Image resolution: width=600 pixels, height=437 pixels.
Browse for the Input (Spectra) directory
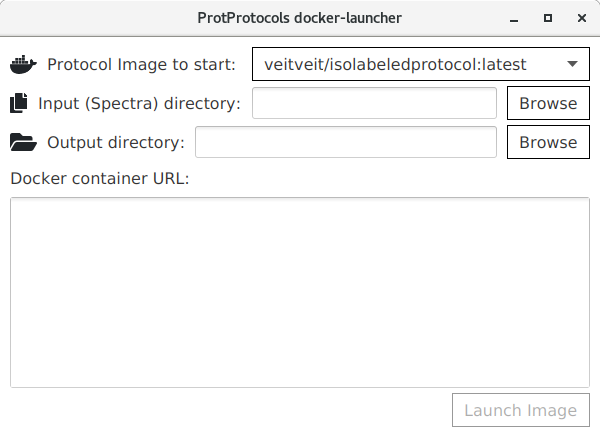548,103
